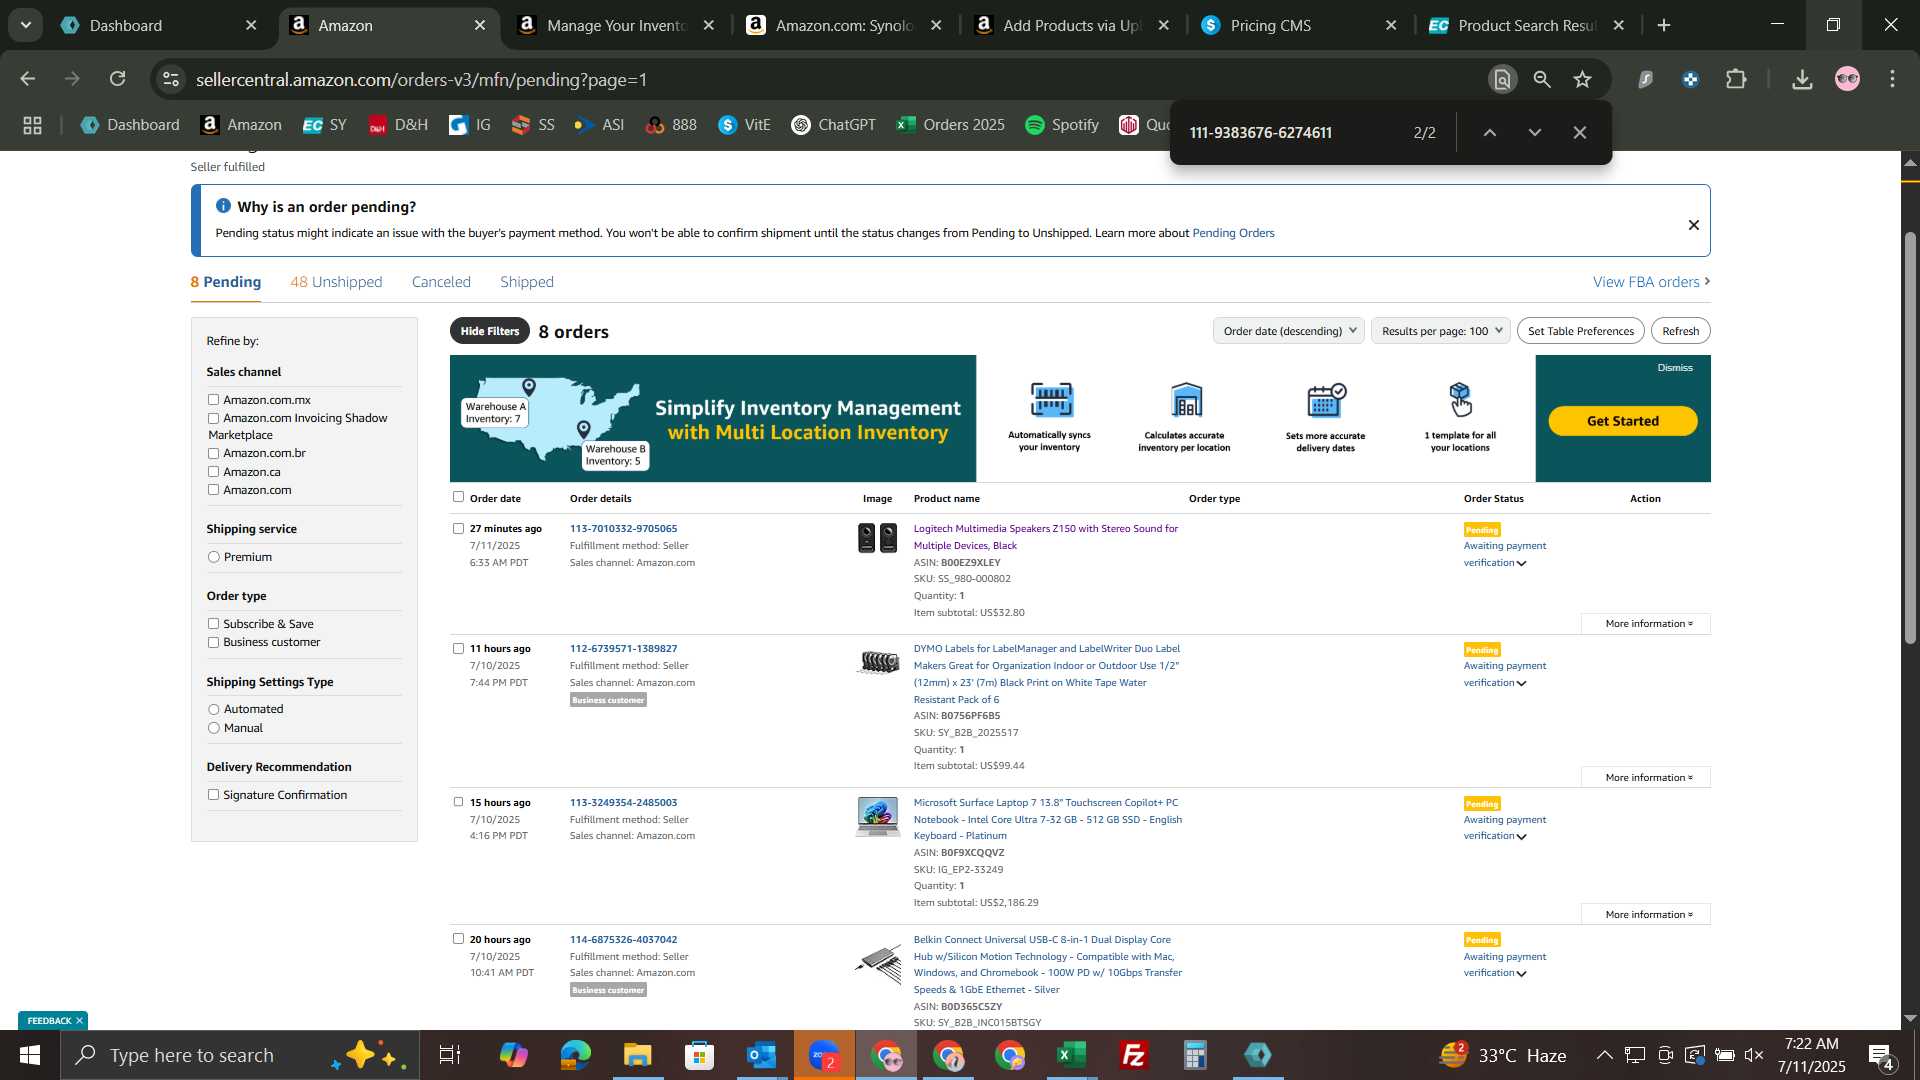1920x1080 pixels.
Task: Expand awaiting payment details for DYMO order
Action: (x=1521, y=684)
